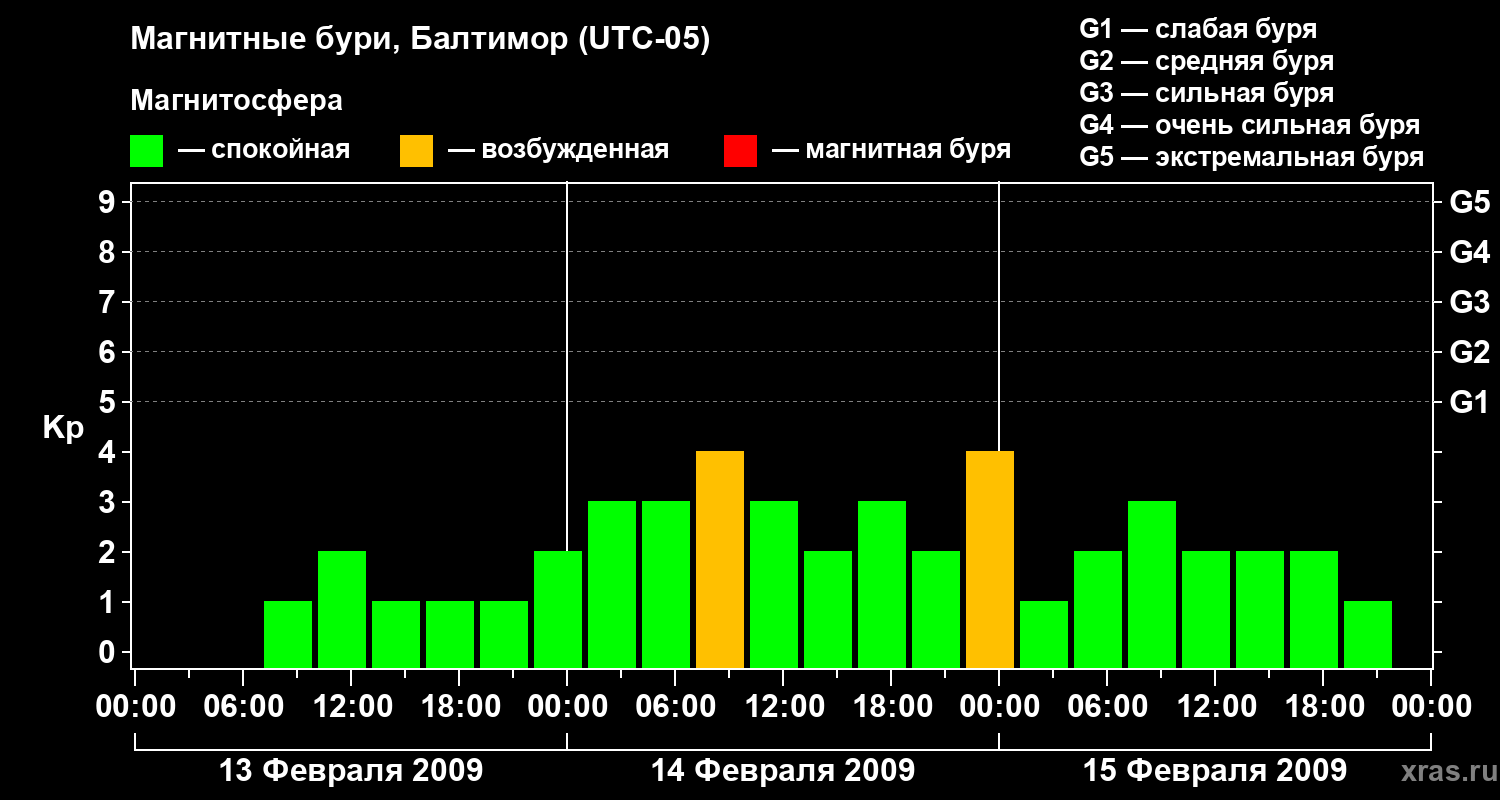The image size is (1500, 800).
Task: Click the red 'магнитная буря' legend swatch
Action: (x=741, y=151)
